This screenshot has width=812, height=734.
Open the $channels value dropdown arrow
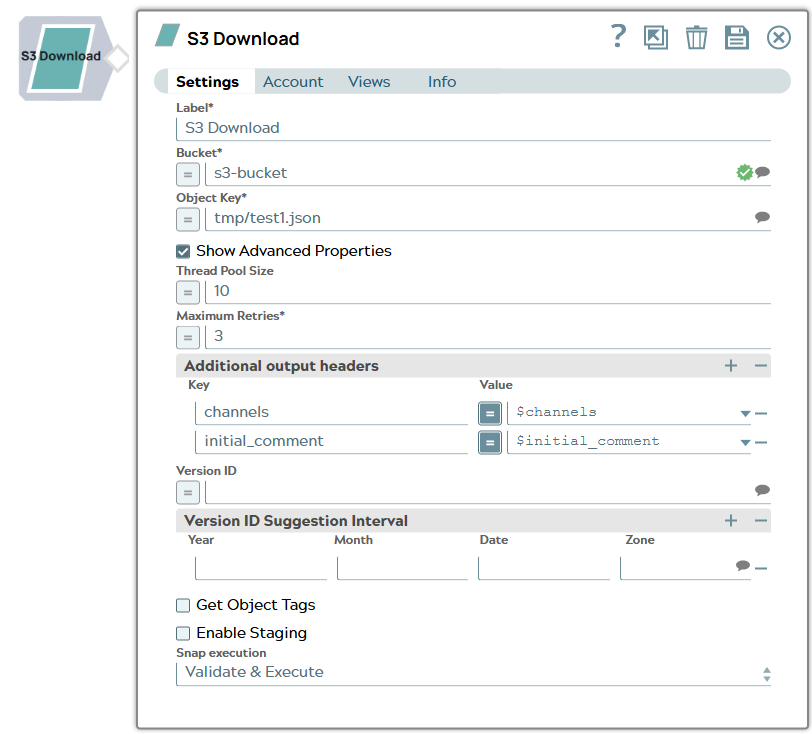(745, 413)
